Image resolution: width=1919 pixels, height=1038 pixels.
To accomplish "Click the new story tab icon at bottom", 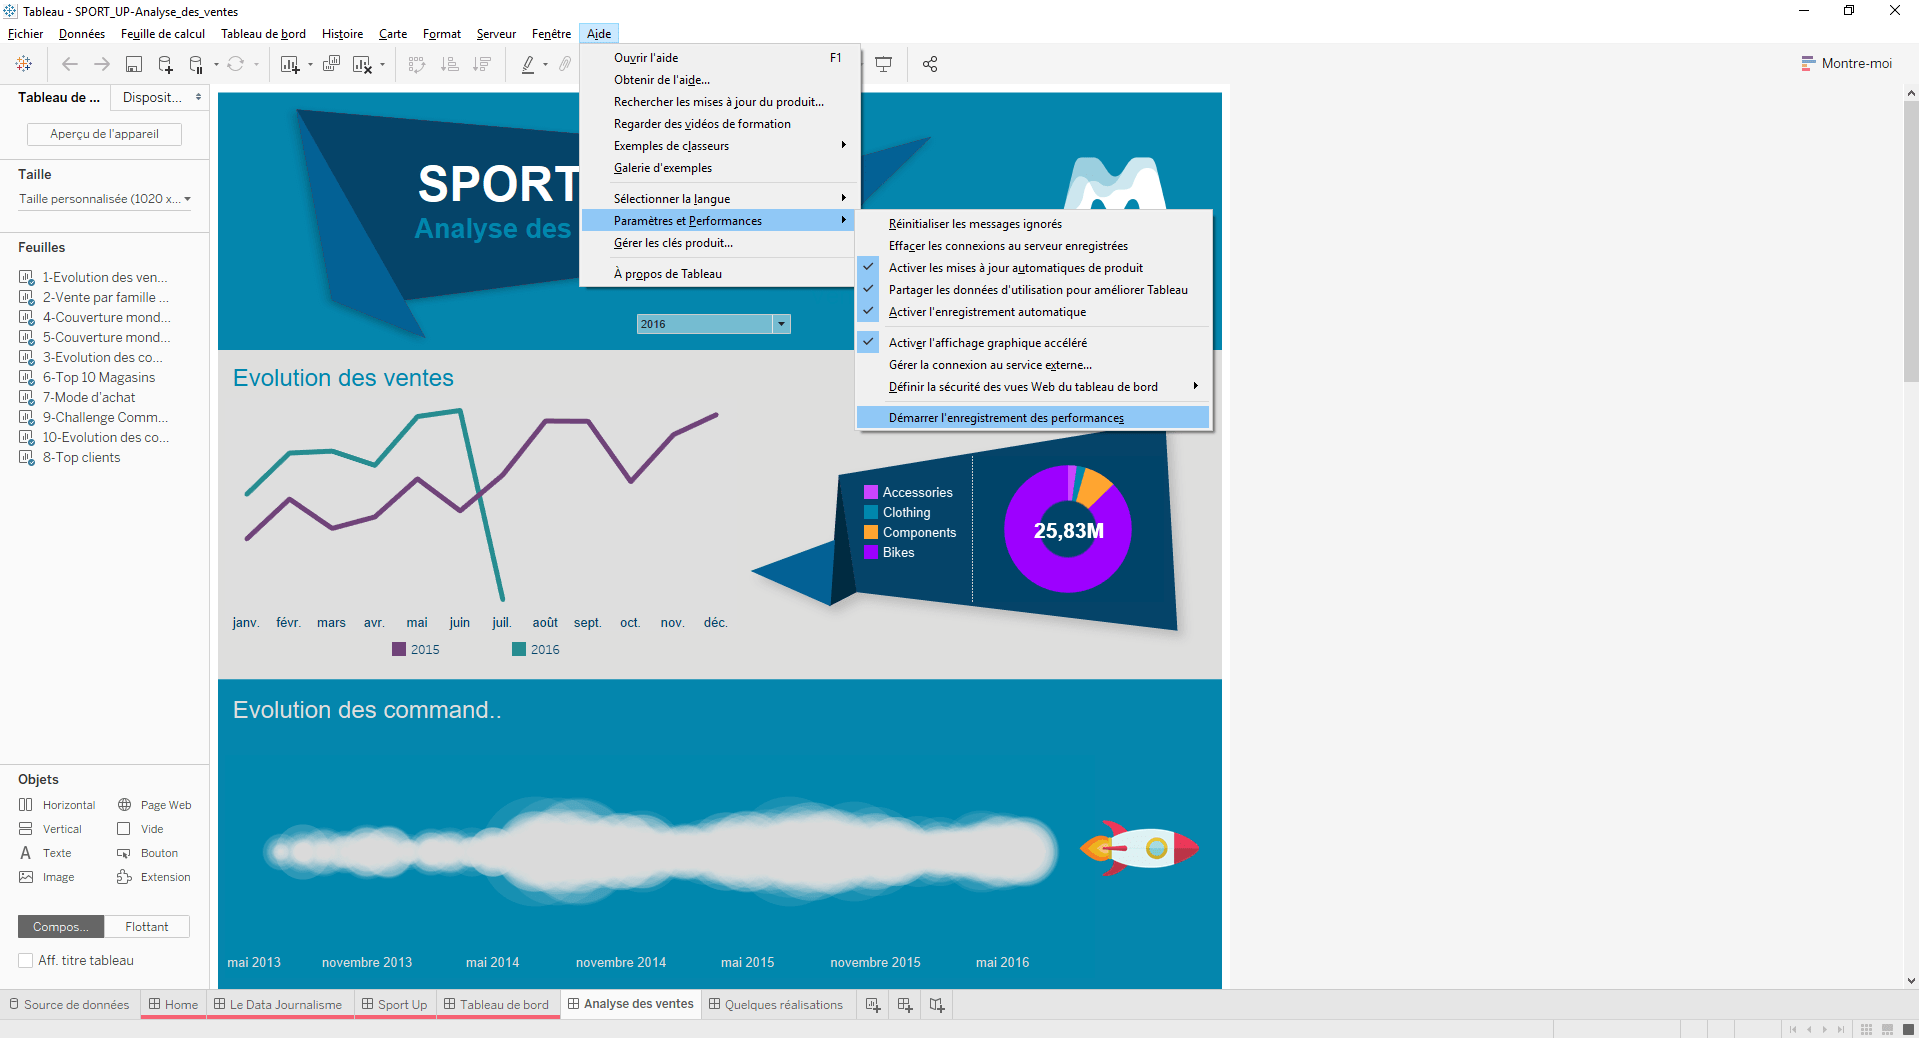I will [x=937, y=1005].
